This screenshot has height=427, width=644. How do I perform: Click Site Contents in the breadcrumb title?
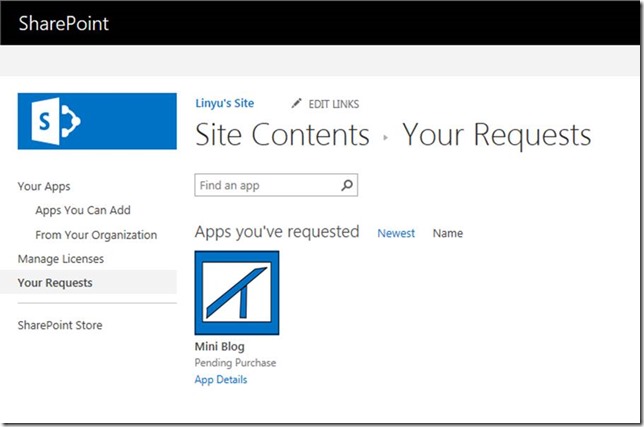pyautogui.click(x=283, y=135)
